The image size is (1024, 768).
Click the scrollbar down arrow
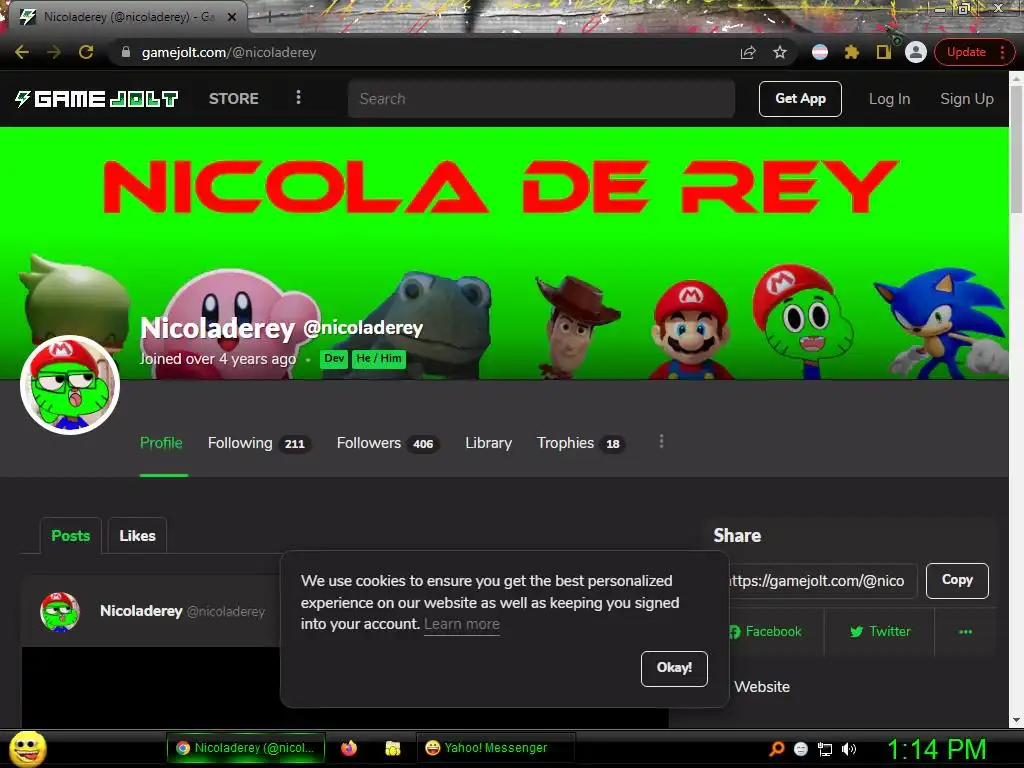[x=1016, y=720]
